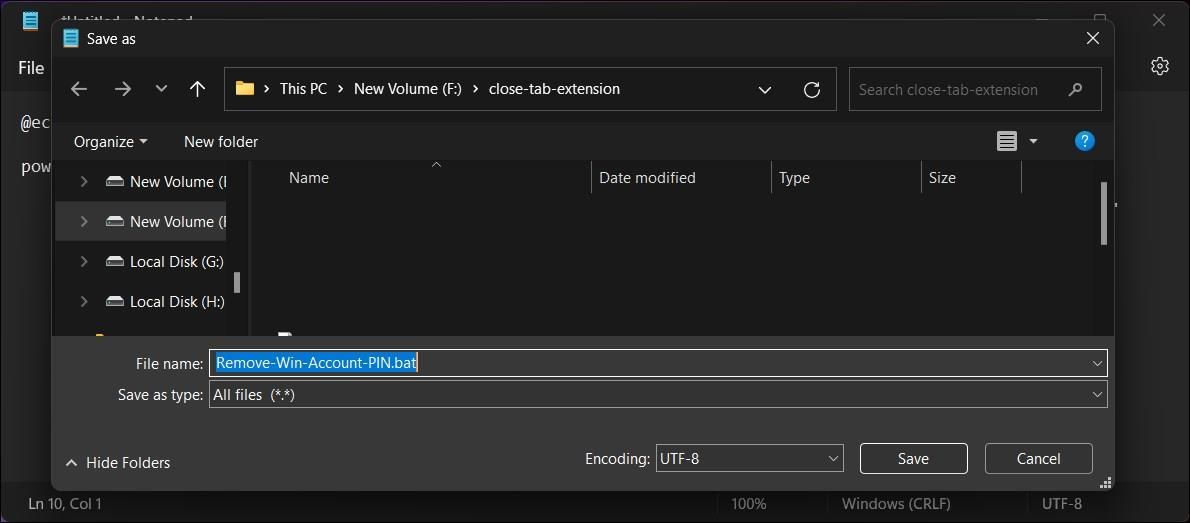Select New Volume (F:) in breadcrumb

pos(408,89)
